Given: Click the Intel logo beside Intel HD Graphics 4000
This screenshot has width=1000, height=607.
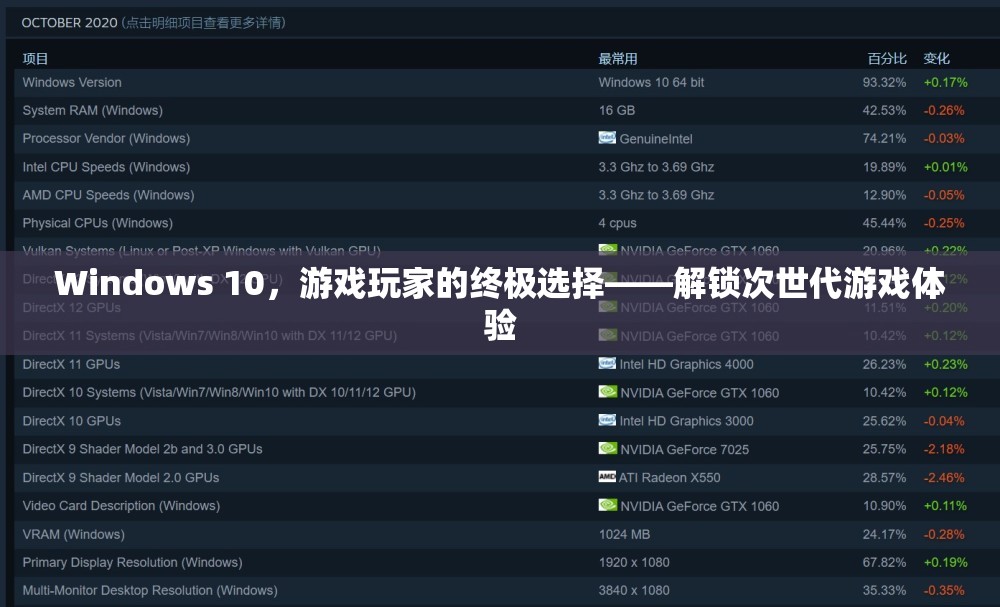Looking at the screenshot, I should click(607, 363).
